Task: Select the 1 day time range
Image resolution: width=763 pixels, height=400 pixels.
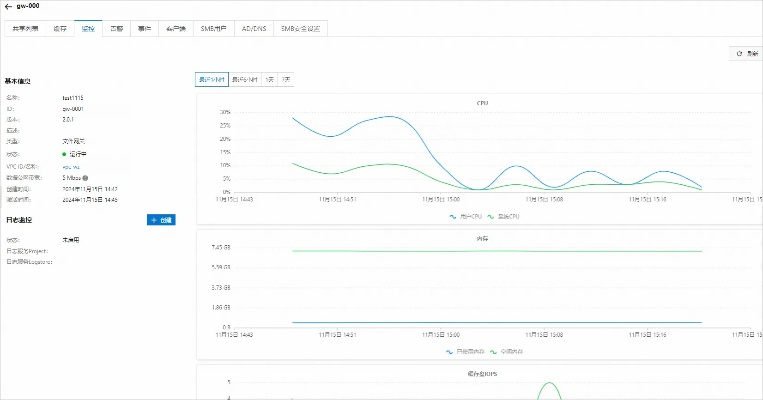Action: (269, 78)
